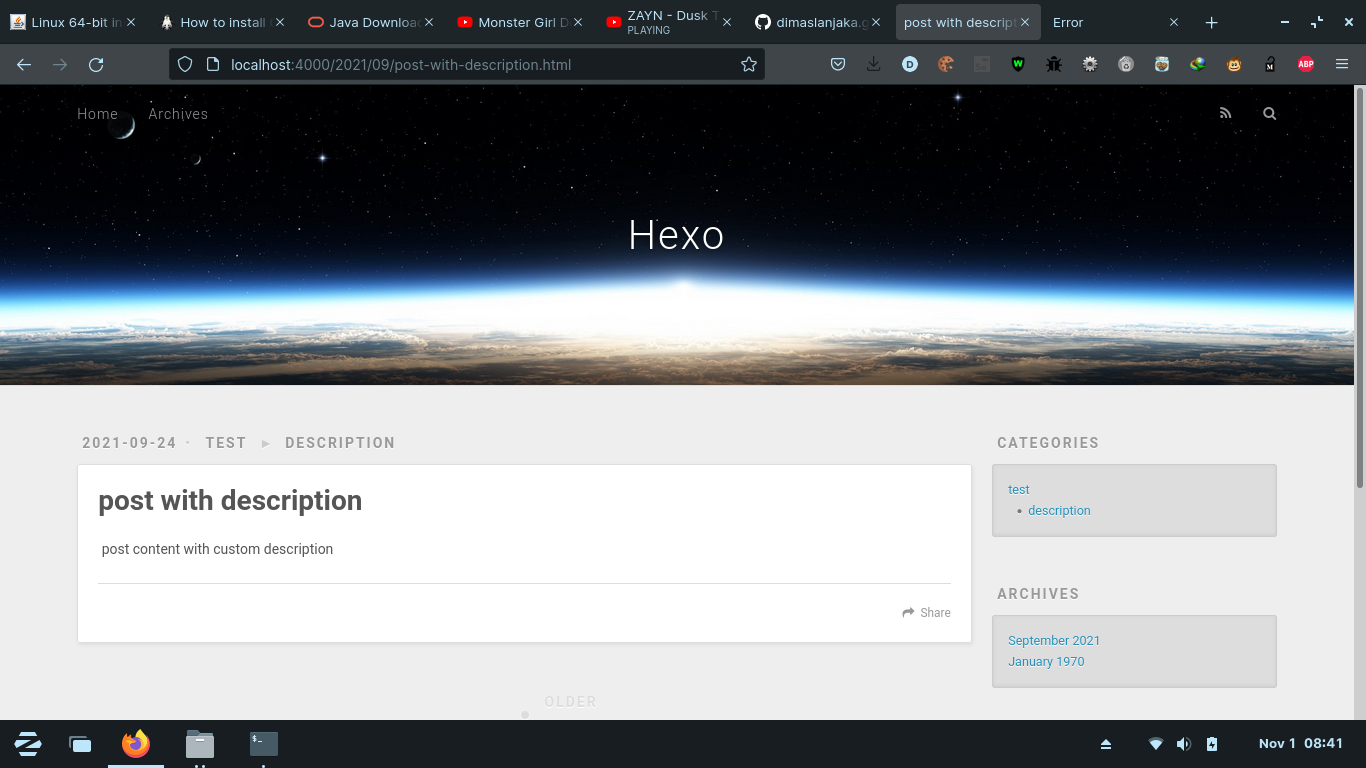This screenshot has width=1366, height=768.
Task: Open the Greasemonkey monkey icon
Action: (x=1234, y=64)
